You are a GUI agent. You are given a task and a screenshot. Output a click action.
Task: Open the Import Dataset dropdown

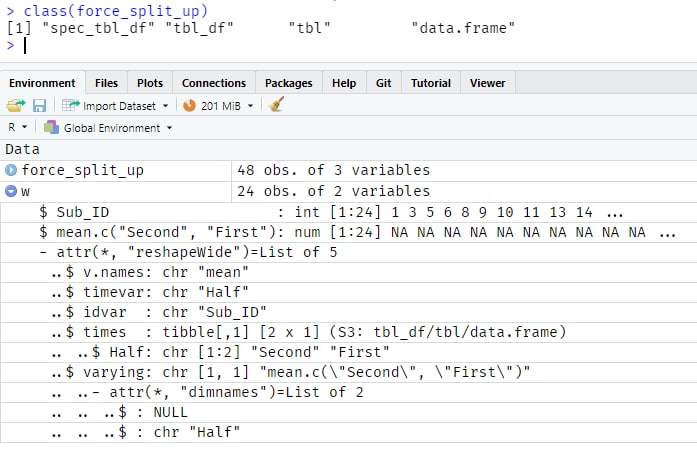point(165,106)
